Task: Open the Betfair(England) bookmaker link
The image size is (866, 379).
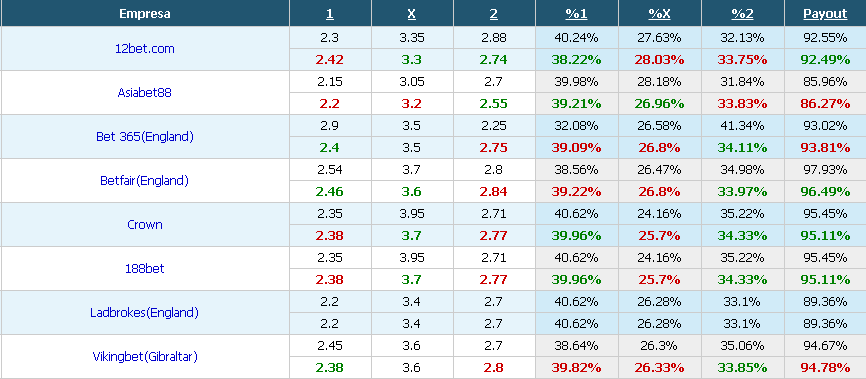Action: (x=145, y=180)
